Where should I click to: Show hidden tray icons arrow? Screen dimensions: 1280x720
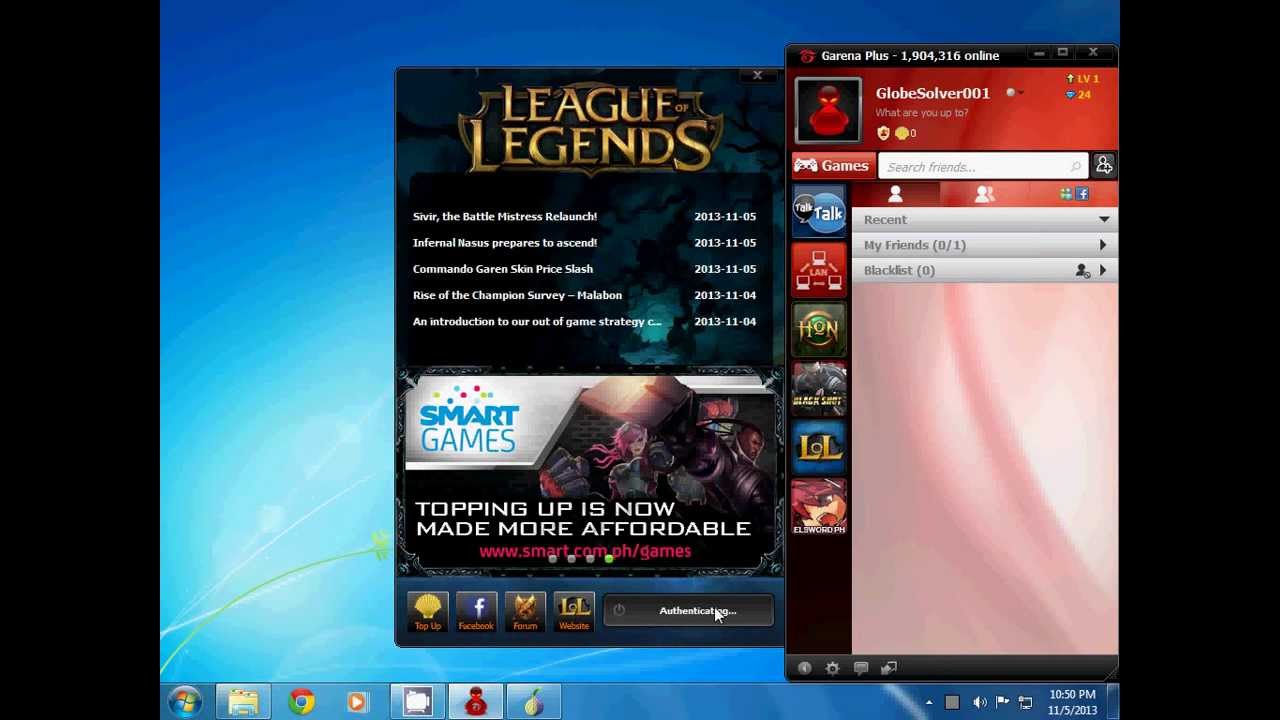pyautogui.click(x=929, y=702)
